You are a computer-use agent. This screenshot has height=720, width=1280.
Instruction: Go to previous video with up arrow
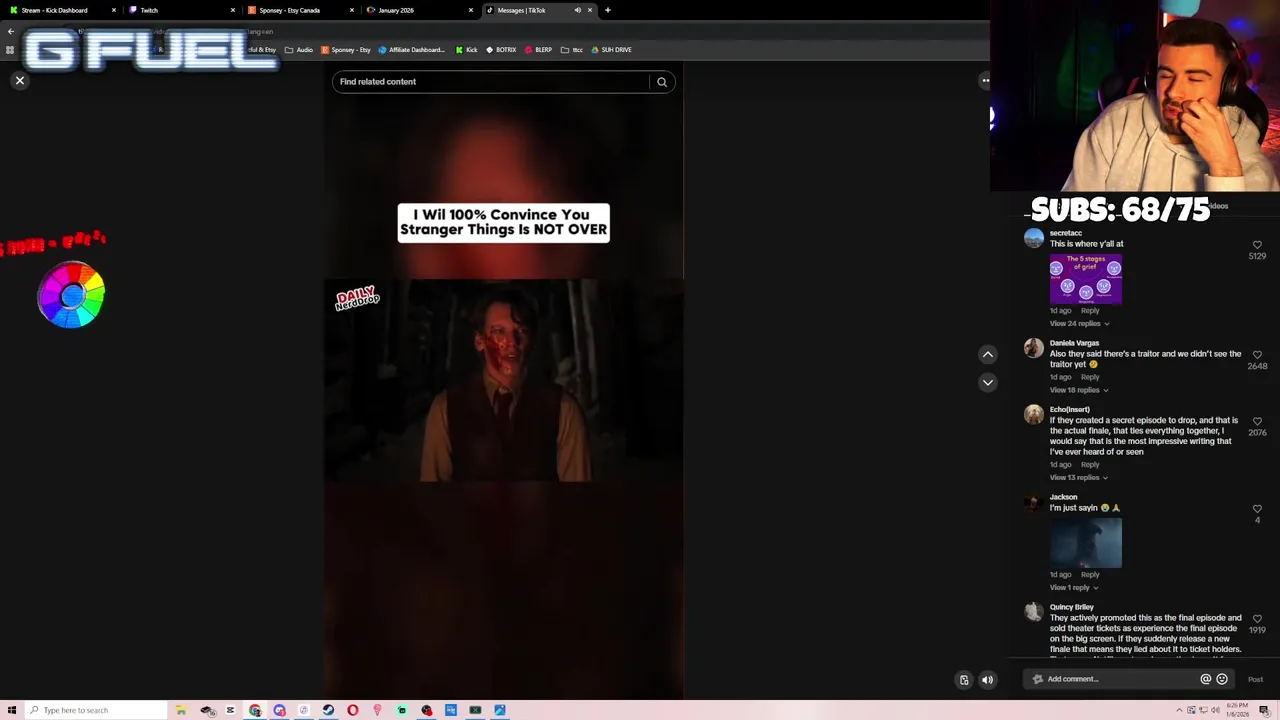(987, 354)
